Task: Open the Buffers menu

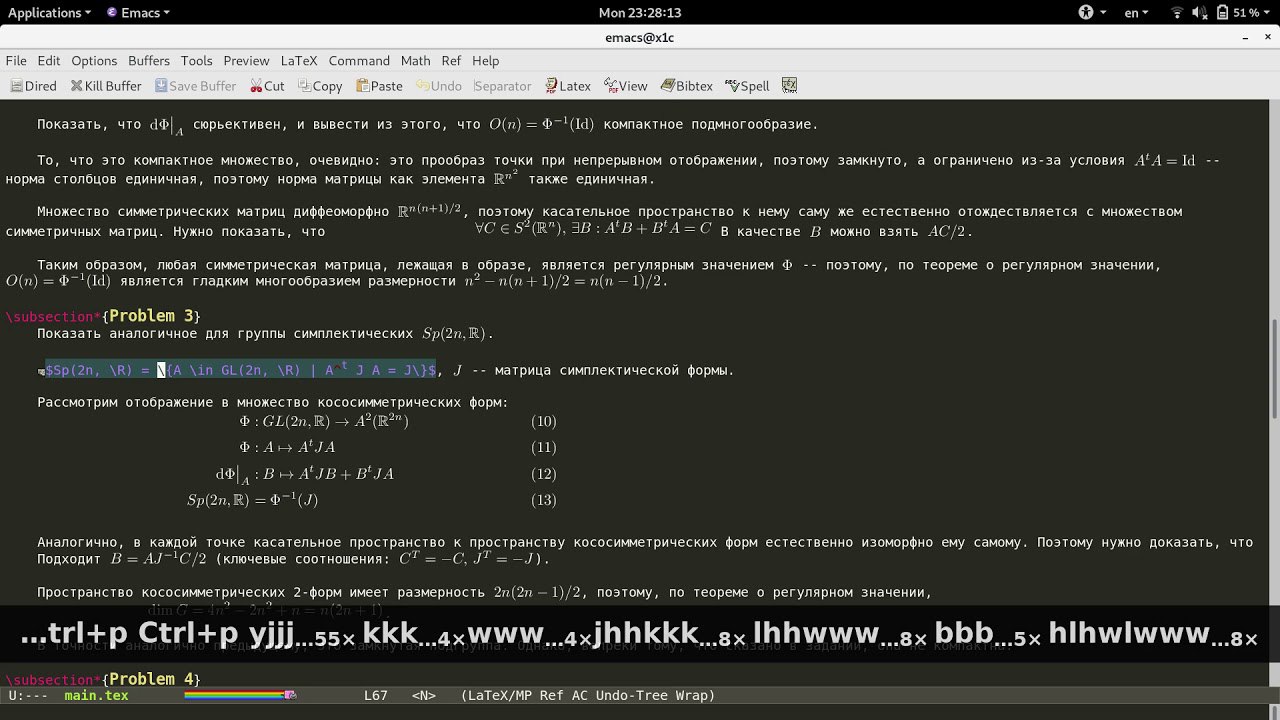Action: [x=149, y=61]
